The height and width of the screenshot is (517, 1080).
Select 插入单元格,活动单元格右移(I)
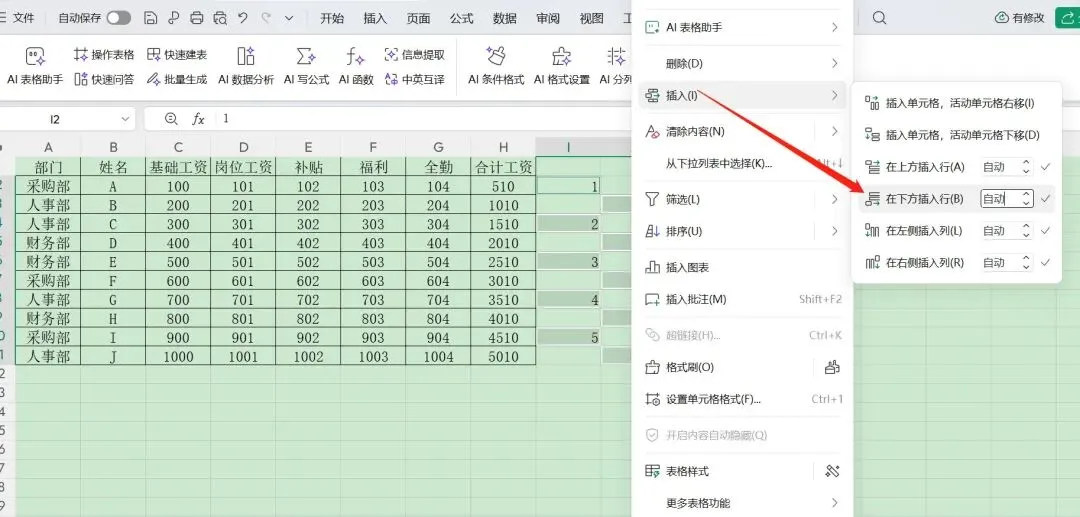[956, 103]
